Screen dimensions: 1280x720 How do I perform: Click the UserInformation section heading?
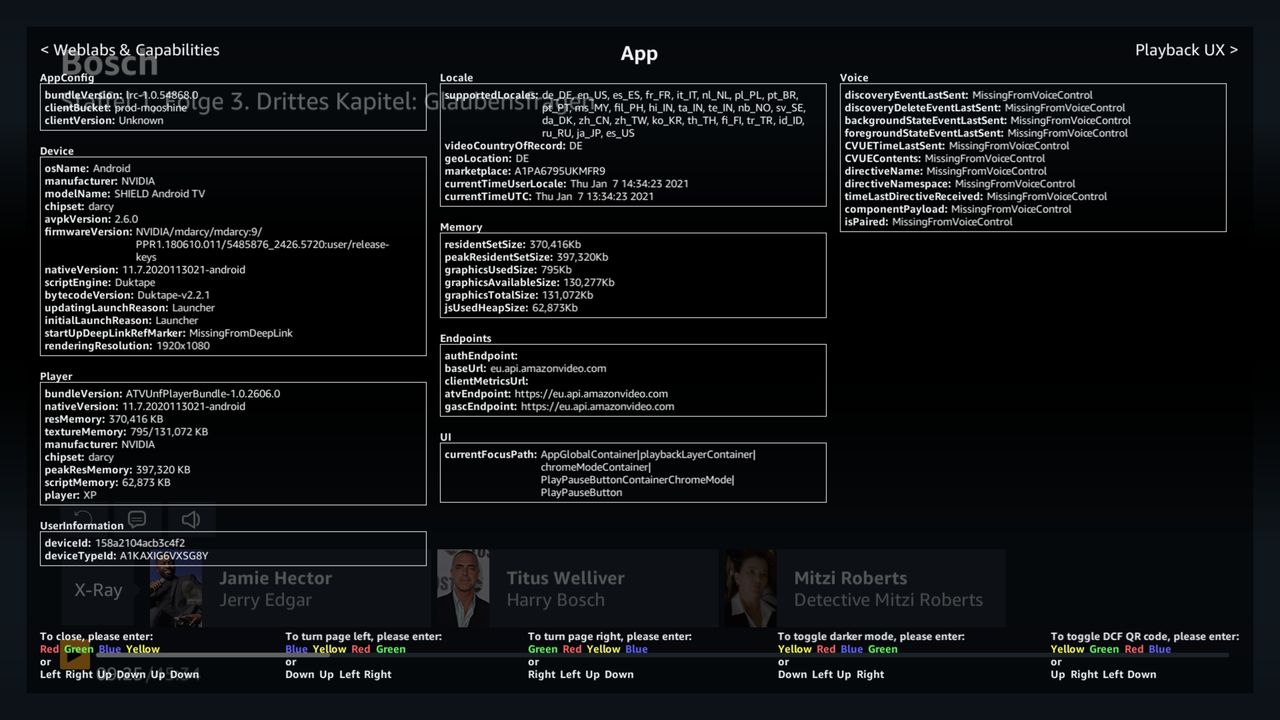point(82,526)
